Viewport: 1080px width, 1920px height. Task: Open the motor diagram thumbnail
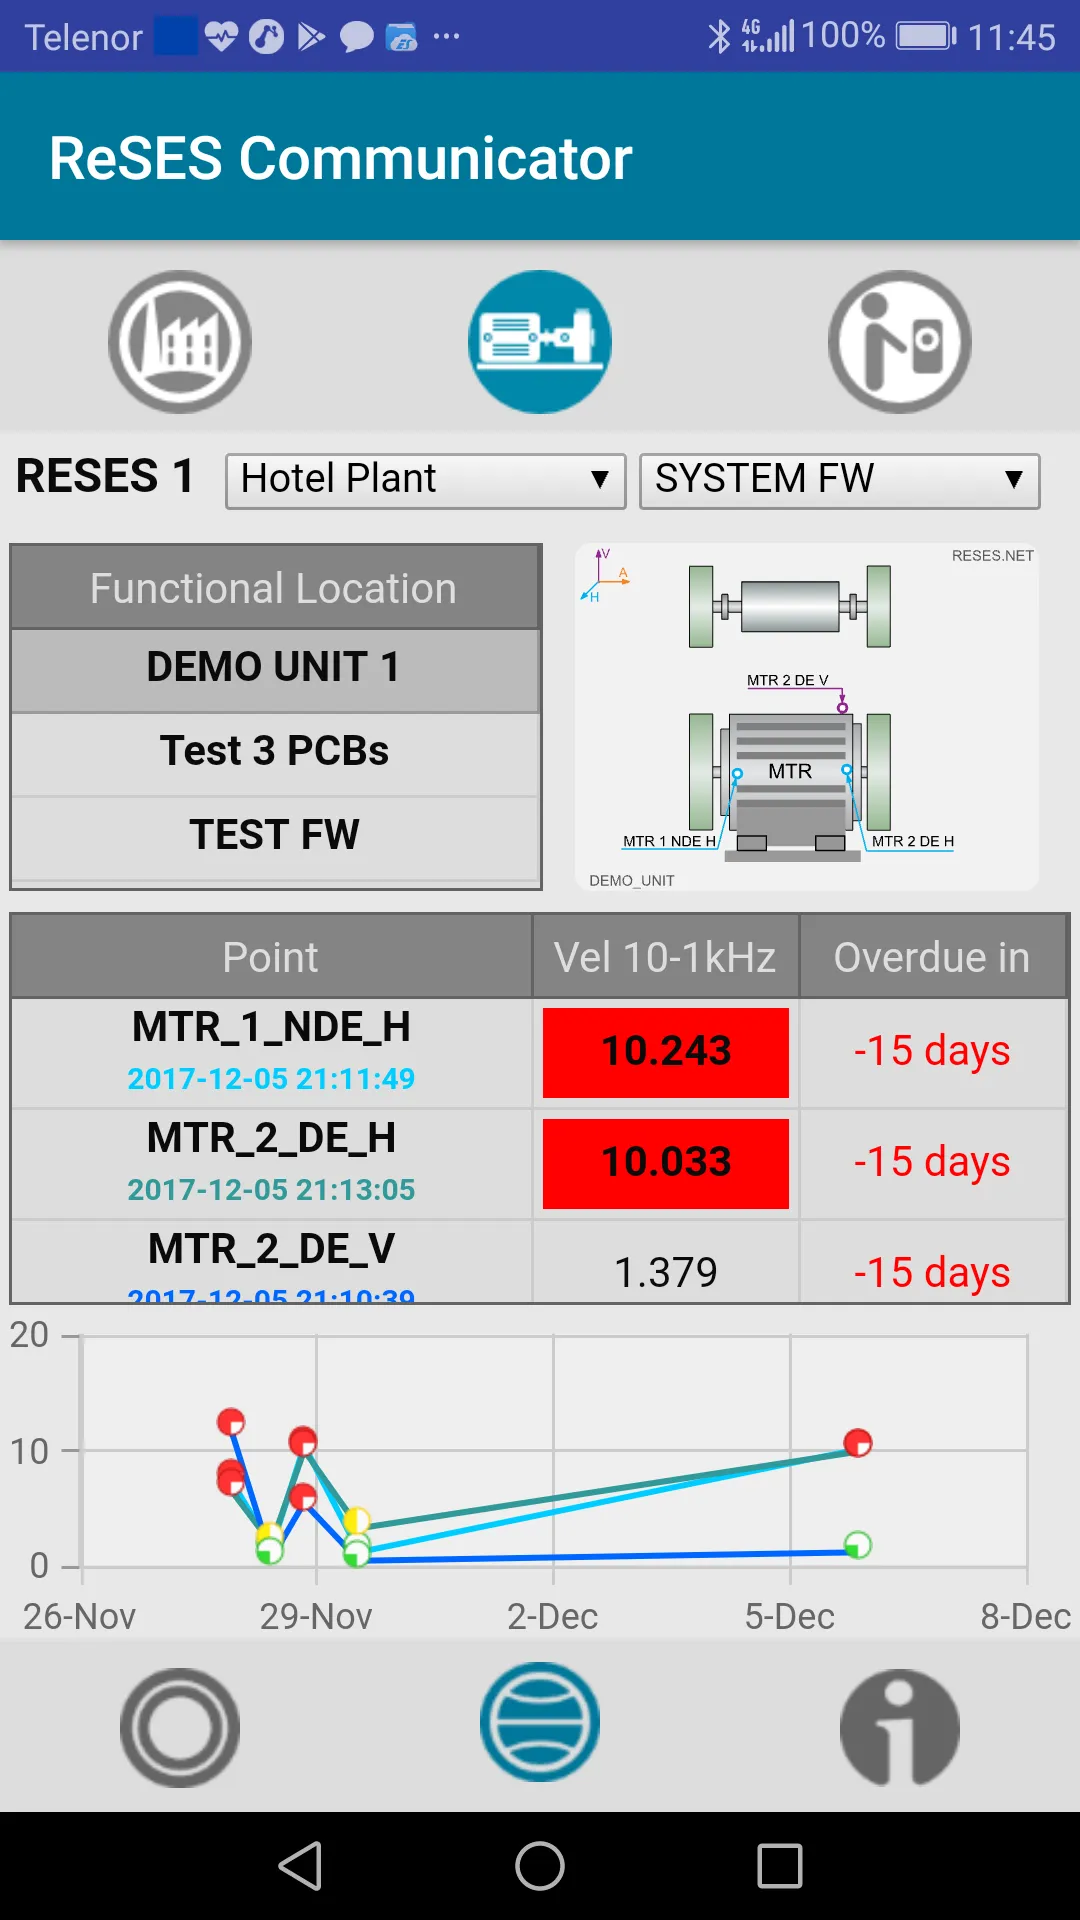click(x=807, y=717)
